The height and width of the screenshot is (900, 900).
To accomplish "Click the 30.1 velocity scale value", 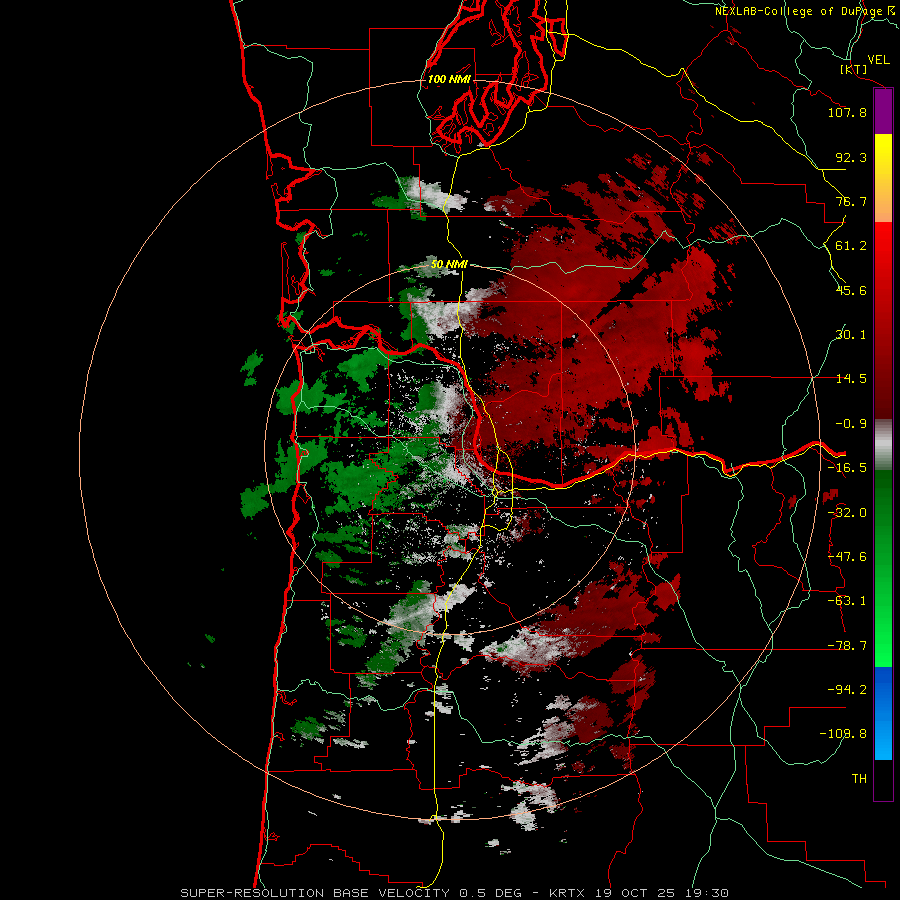I will 851,335.
